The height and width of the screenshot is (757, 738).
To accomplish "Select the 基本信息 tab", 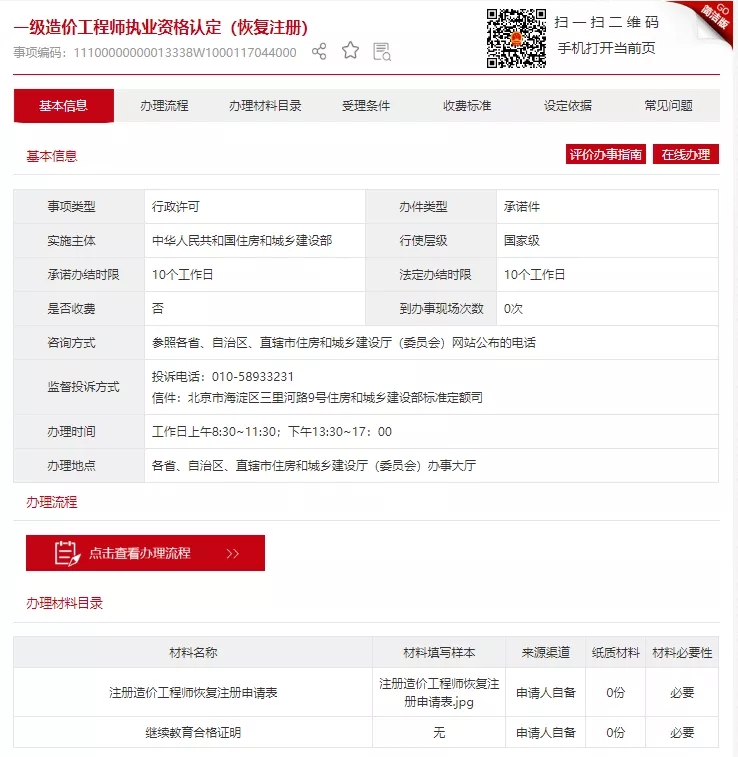I will point(64,105).
